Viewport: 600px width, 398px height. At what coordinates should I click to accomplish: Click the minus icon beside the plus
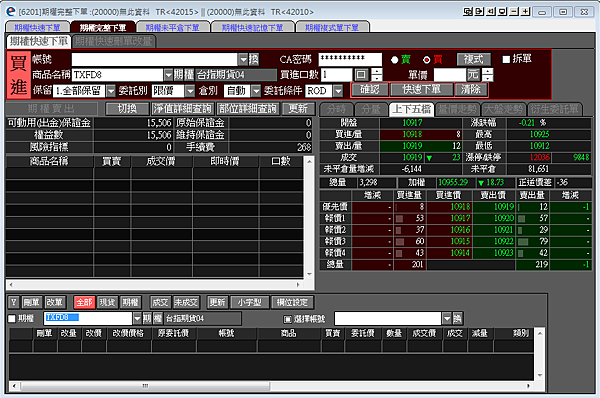(x=514, y=11)
